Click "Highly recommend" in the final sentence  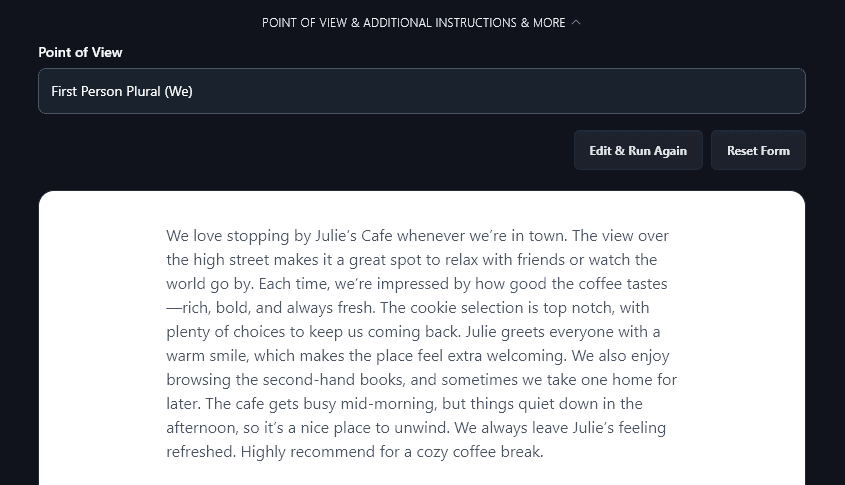click(301, 452)
